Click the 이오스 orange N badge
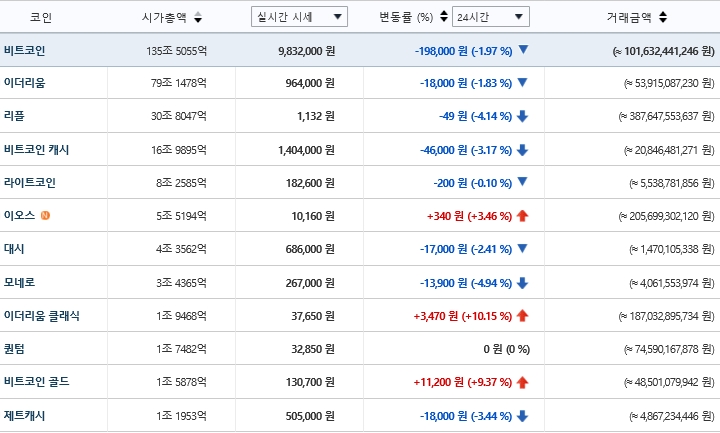Image resolution: width=720 pixels, height=433 pixels. pos(45,215)
